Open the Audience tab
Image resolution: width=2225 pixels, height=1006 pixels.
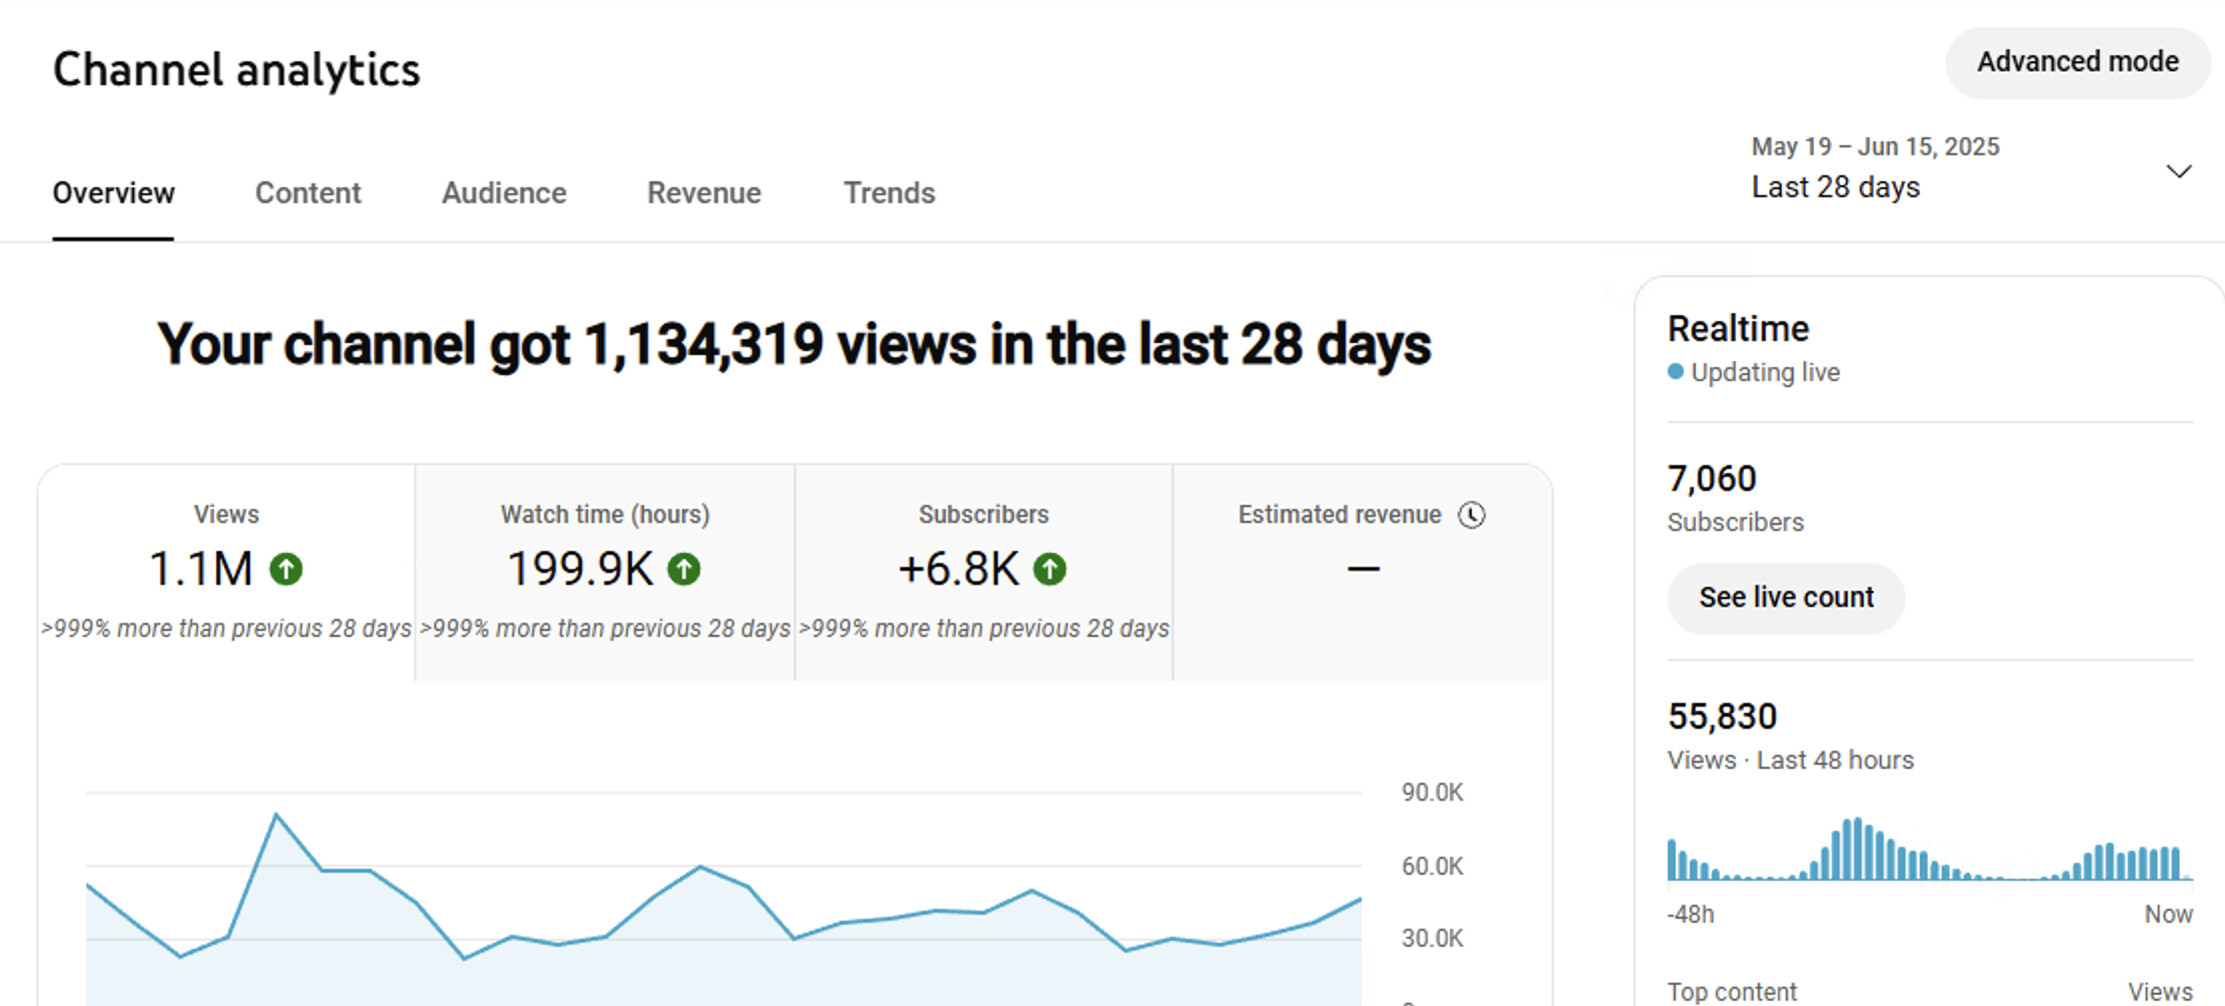(x=504, y=193)
